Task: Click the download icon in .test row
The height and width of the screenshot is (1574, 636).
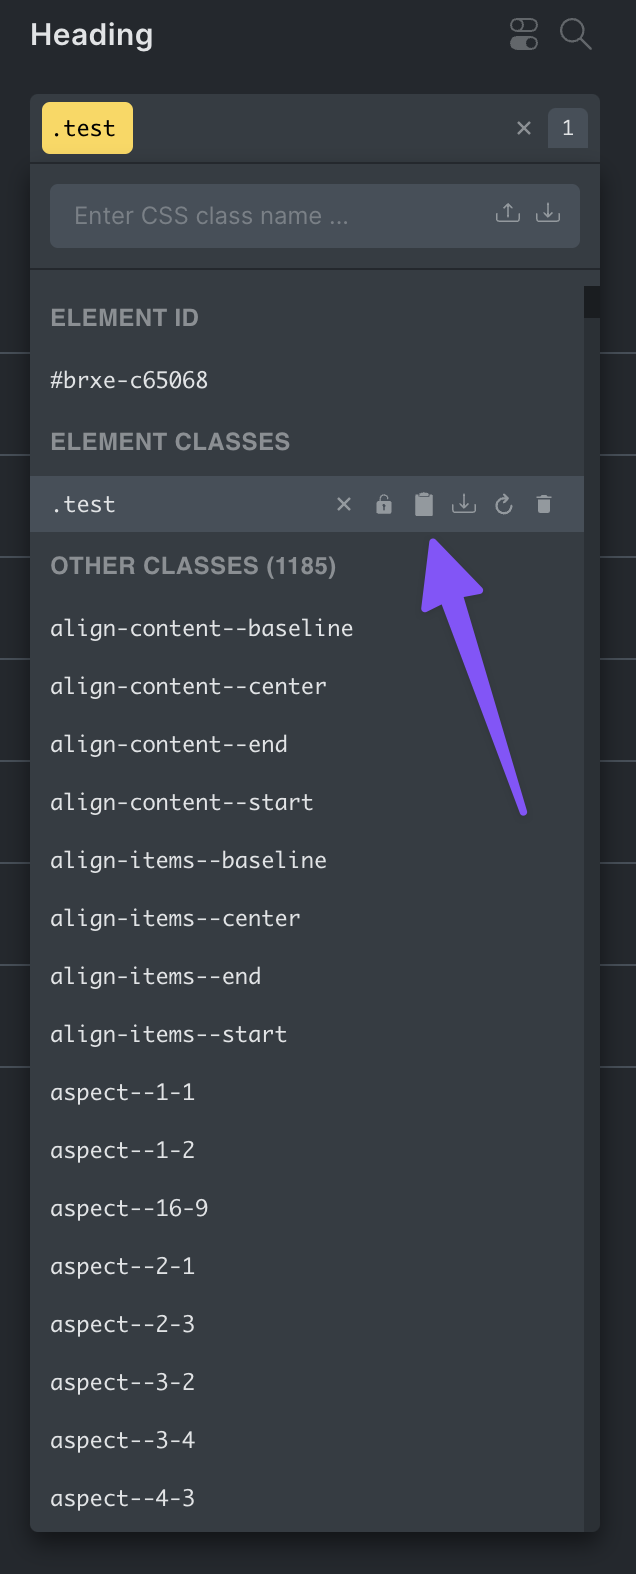Action: pyautogui.click(x=464, y=504)
